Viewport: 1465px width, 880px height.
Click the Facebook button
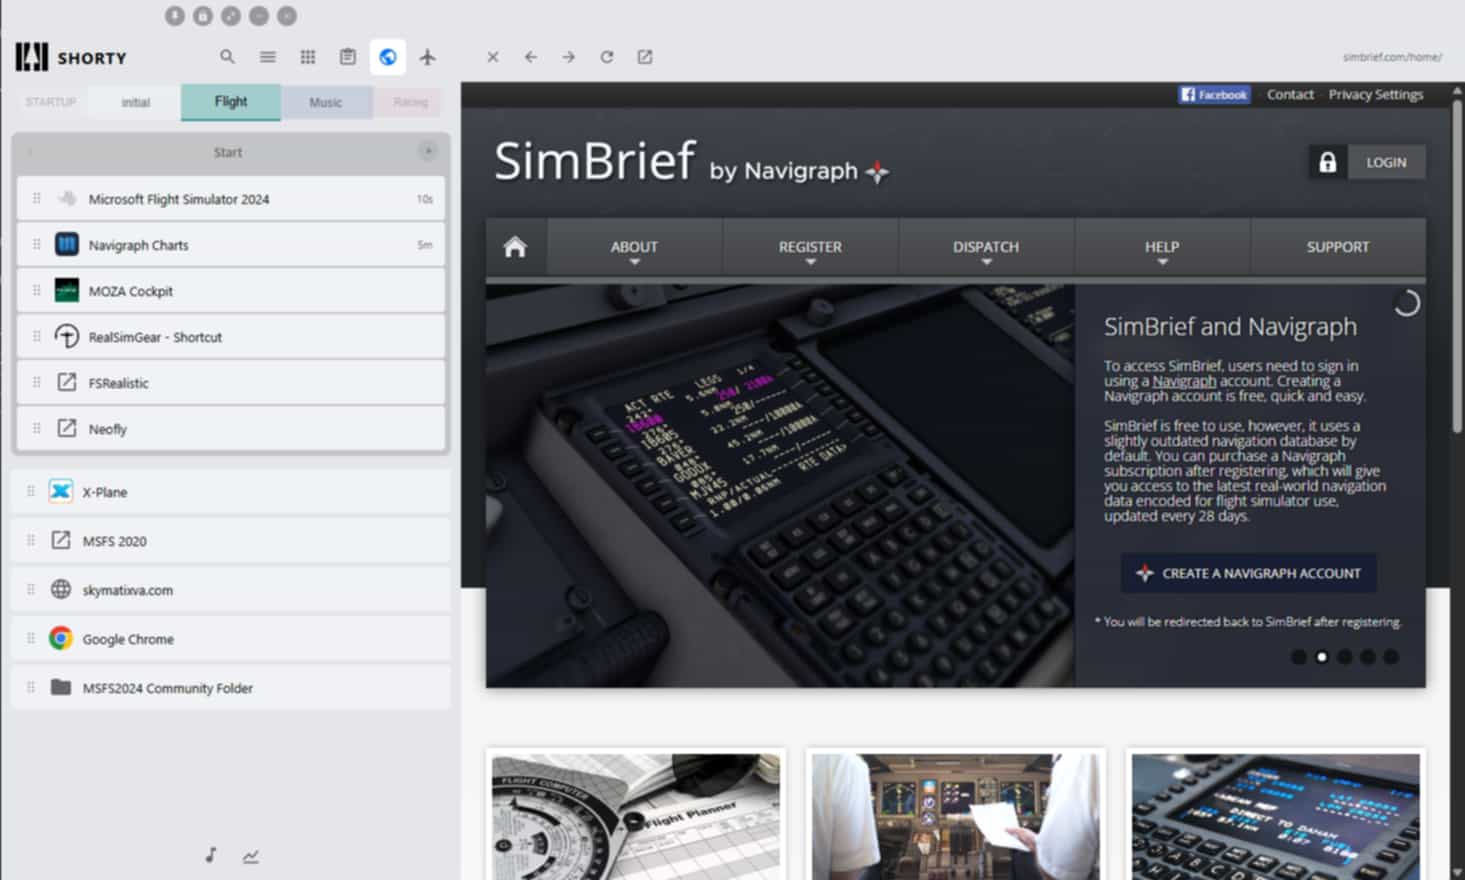tap(1214, 94)
